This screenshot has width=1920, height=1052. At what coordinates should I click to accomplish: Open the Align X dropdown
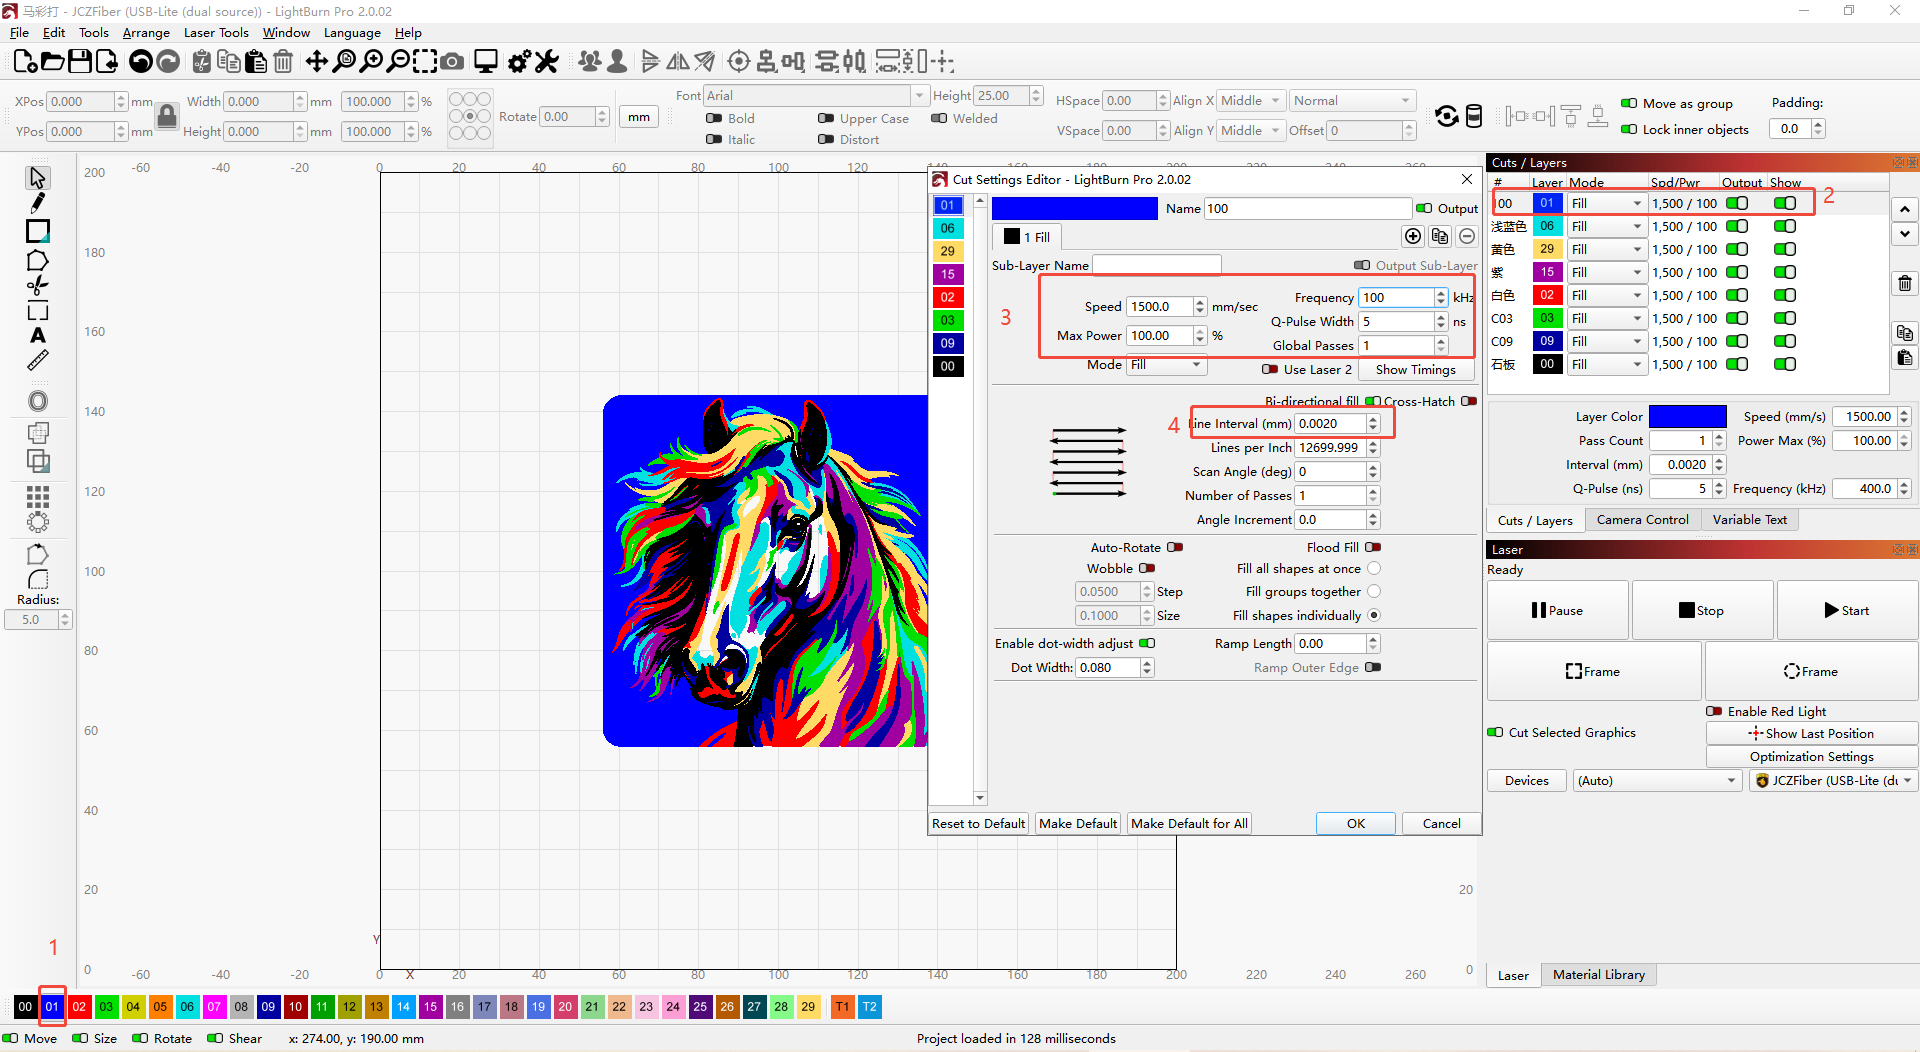click(x=1250, y=101)
